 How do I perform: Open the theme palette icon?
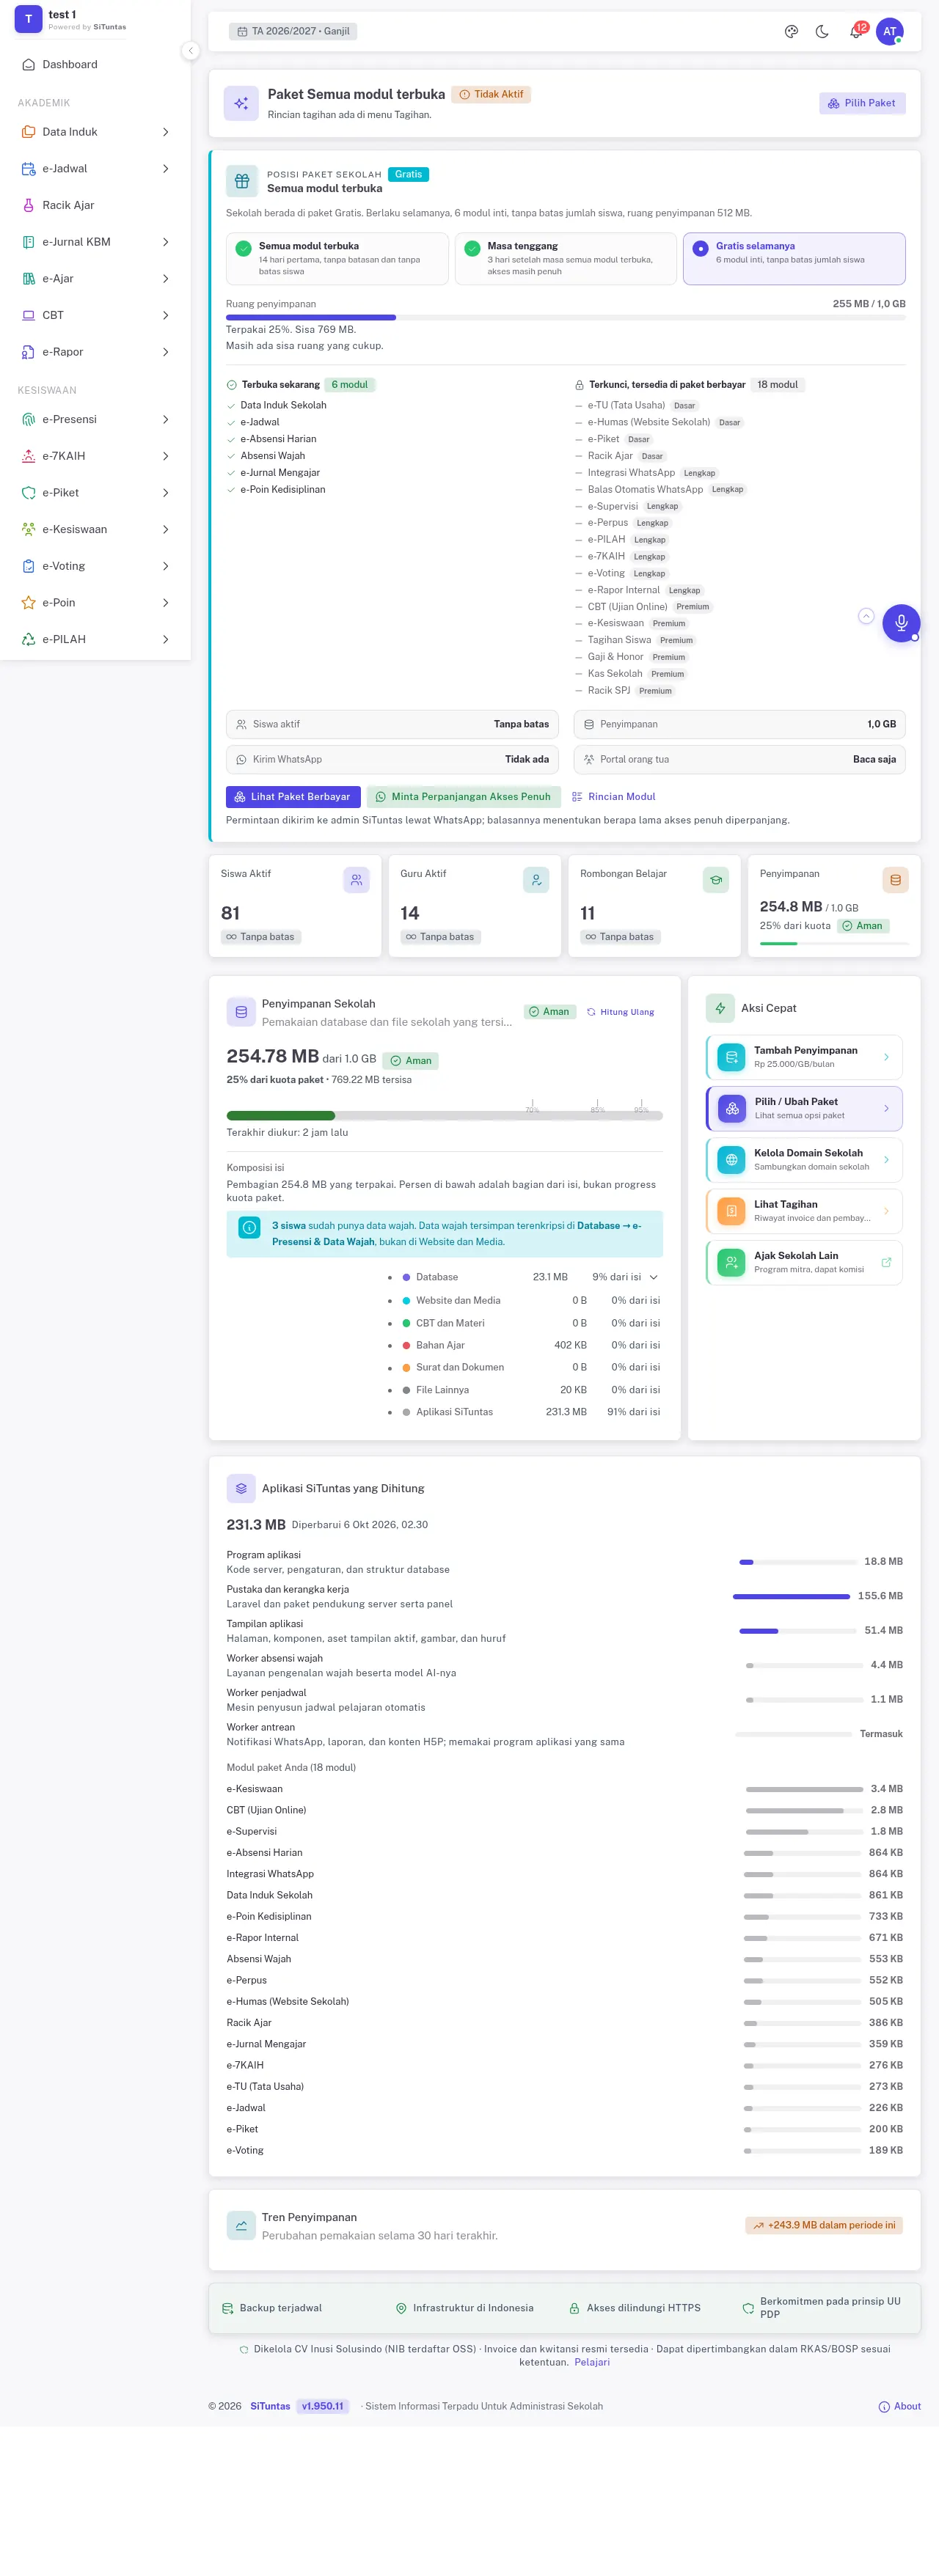click(791, 31)
